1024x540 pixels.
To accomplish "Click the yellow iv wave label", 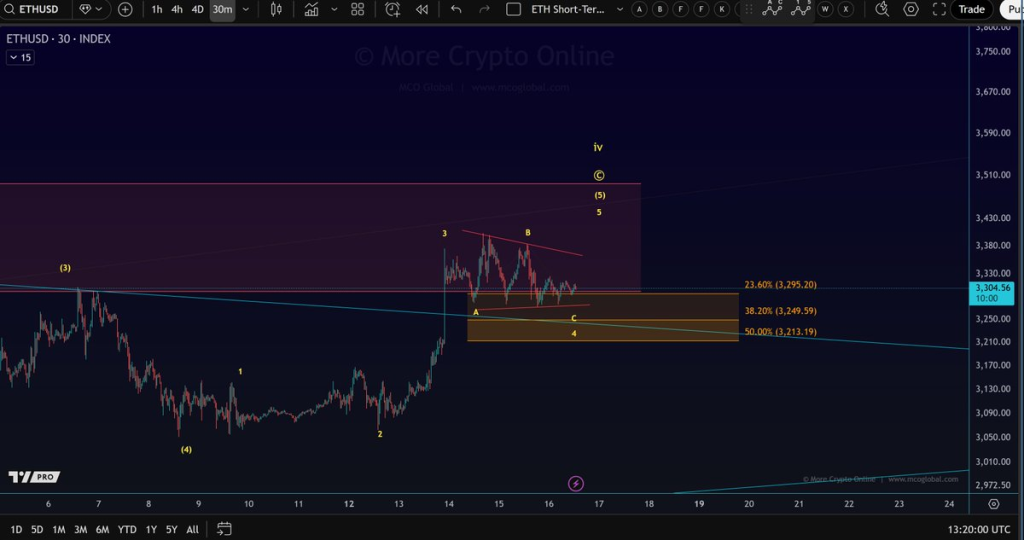I will click(x=598, y=148).
